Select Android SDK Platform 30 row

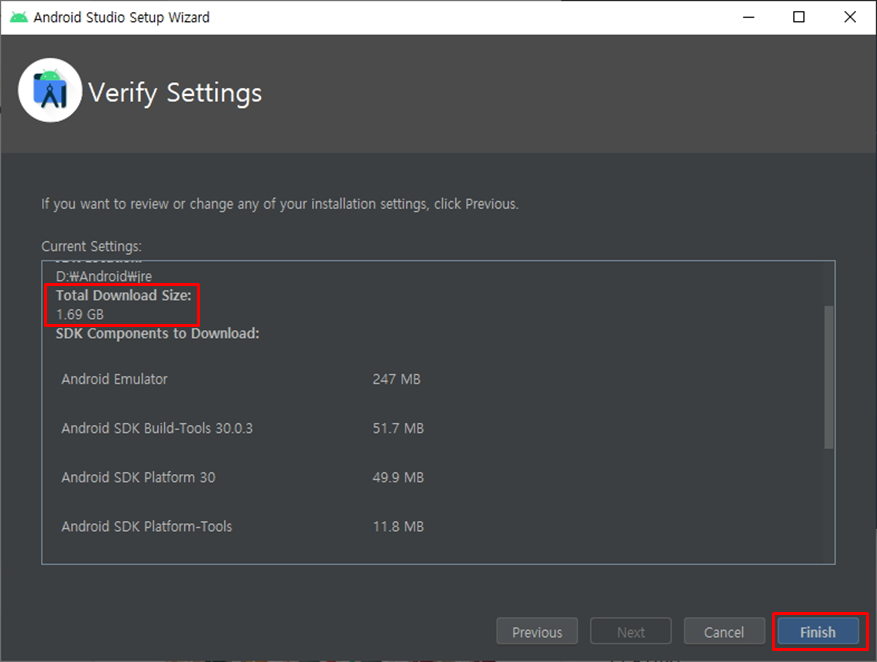[x=241, y=477]
